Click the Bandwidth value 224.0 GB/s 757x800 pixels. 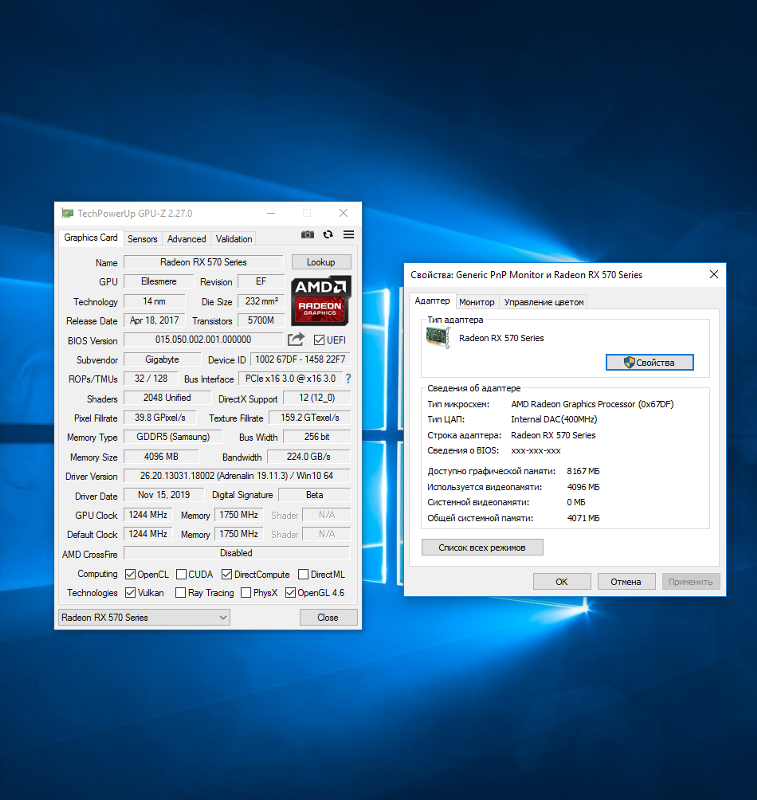pos(309,456)
